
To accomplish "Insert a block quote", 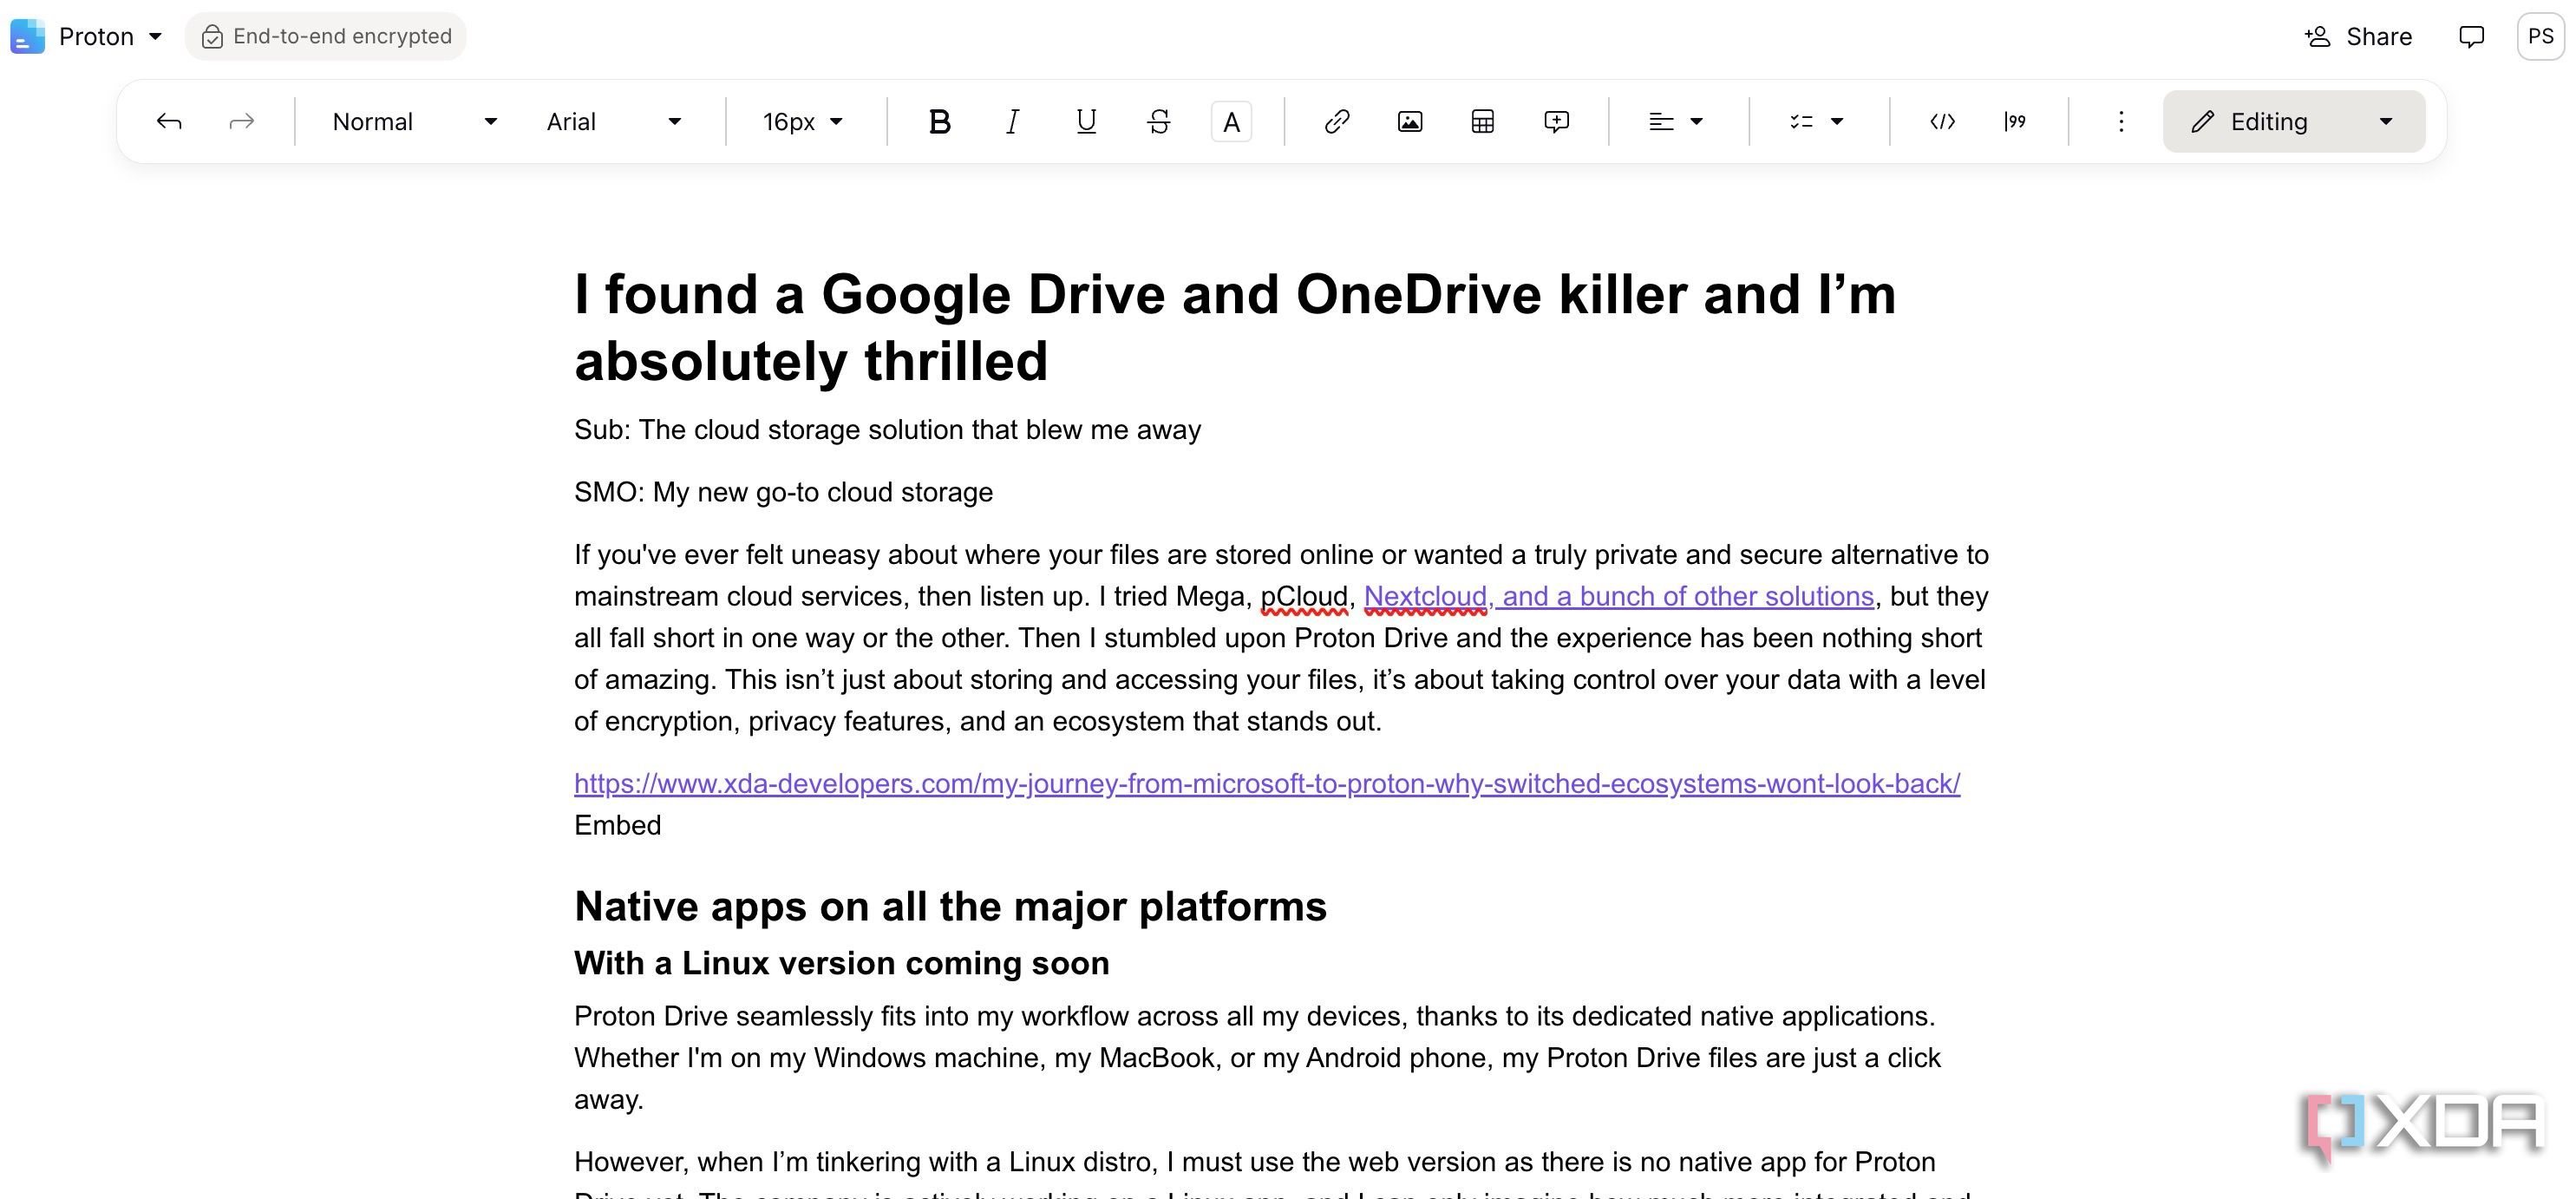I will point(2015,122).
